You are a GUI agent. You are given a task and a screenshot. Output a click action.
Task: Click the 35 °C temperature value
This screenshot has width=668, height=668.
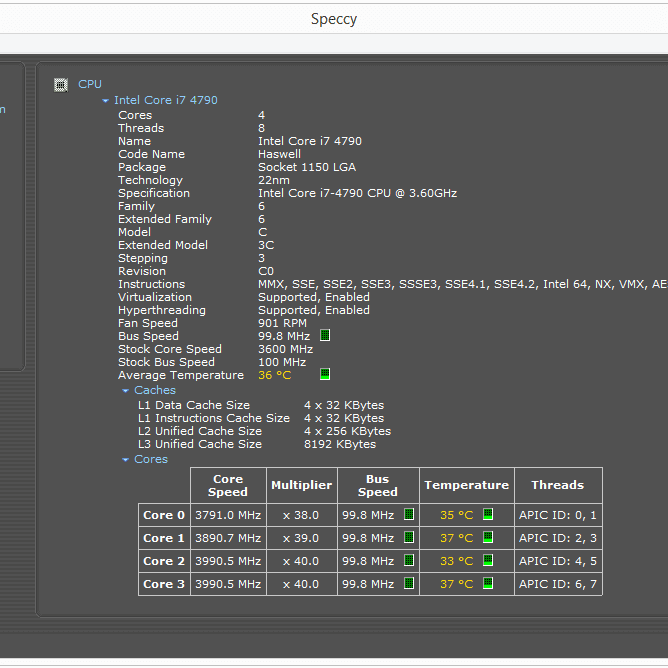coord(457,515)
